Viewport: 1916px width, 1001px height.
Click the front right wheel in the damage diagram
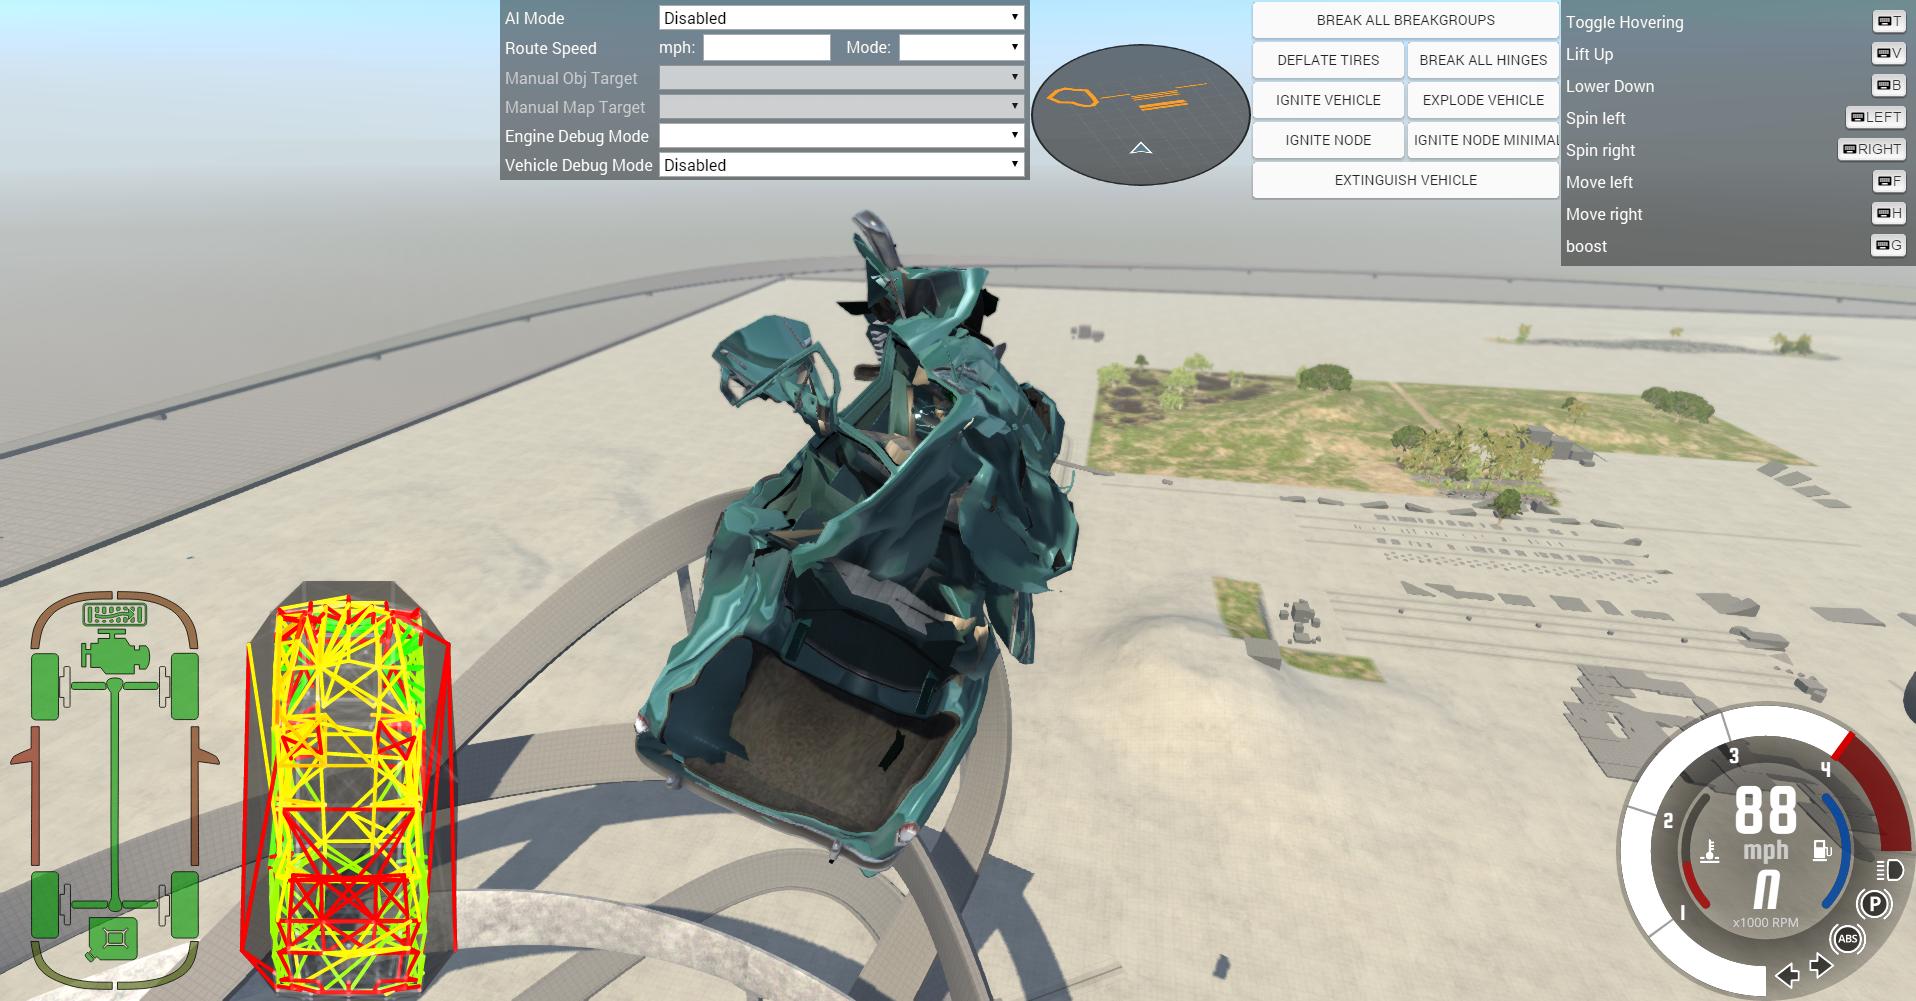point(184,686)
